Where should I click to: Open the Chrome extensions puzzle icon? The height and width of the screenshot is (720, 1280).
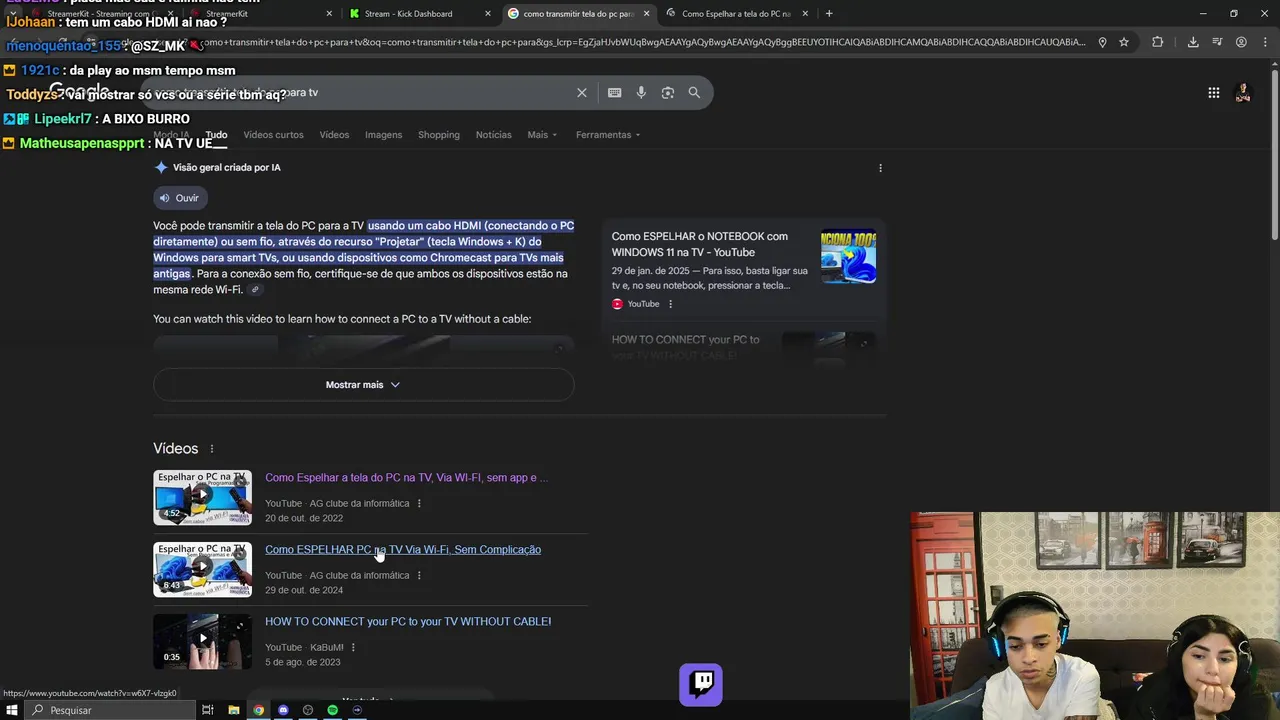point(1158,42)
